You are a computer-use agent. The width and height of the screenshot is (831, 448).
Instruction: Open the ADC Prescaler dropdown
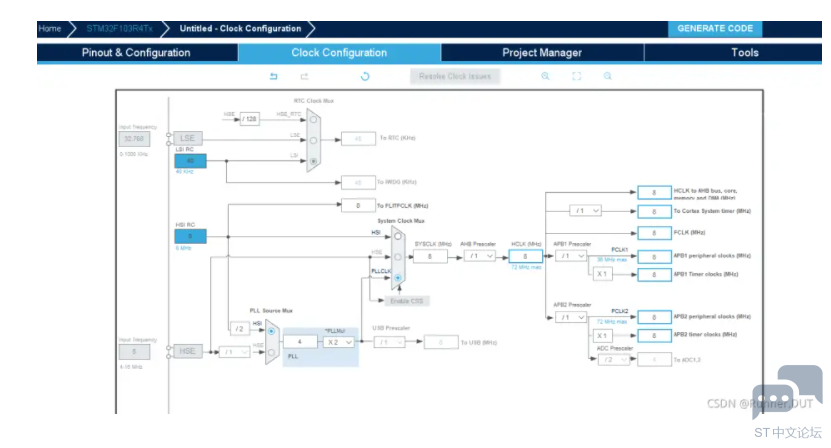click(x=613, y=360)
